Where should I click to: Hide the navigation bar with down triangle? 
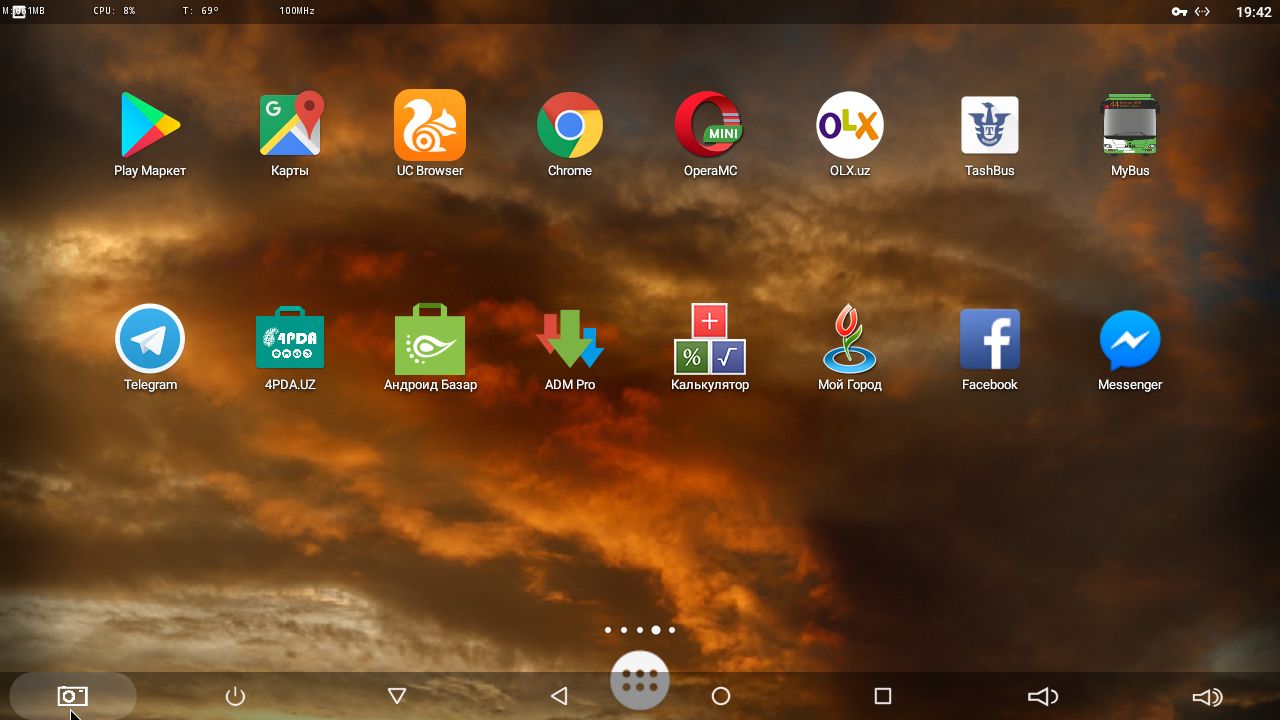pyautogui.click(x=397, y=696)
